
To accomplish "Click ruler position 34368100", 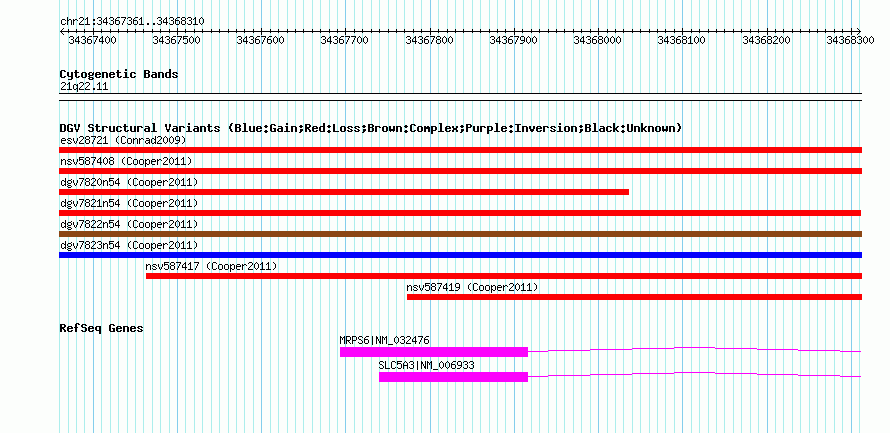I will [682, 40].
